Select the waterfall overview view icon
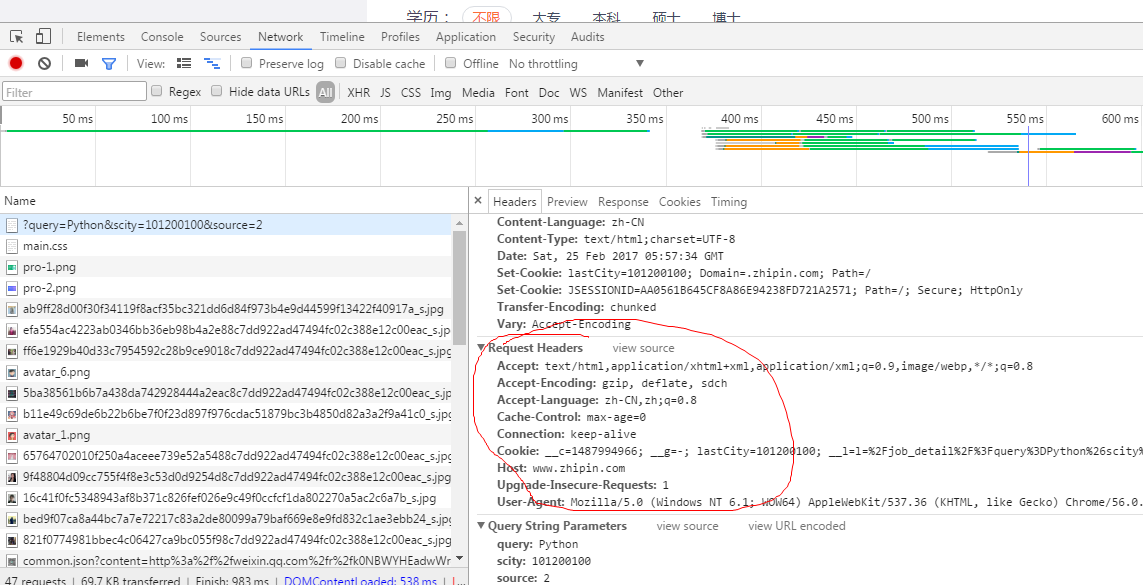The image size is (1143, 585). pyautogui.click(x=212, y=63)
